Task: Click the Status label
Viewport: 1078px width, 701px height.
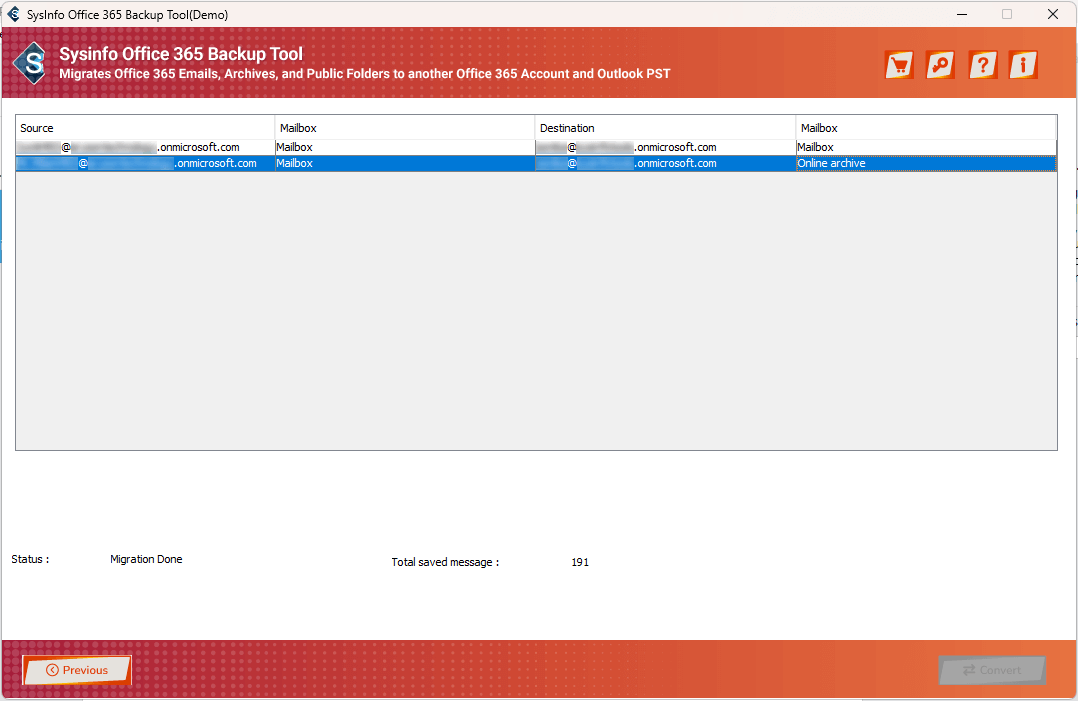Action: pos(30,559)
